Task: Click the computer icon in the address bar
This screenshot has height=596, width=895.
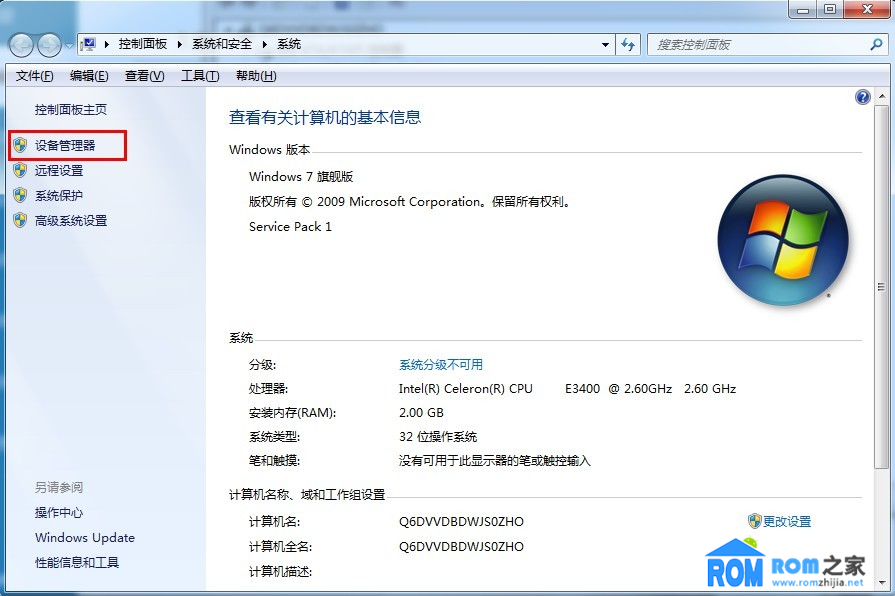Action: [88, 45]
